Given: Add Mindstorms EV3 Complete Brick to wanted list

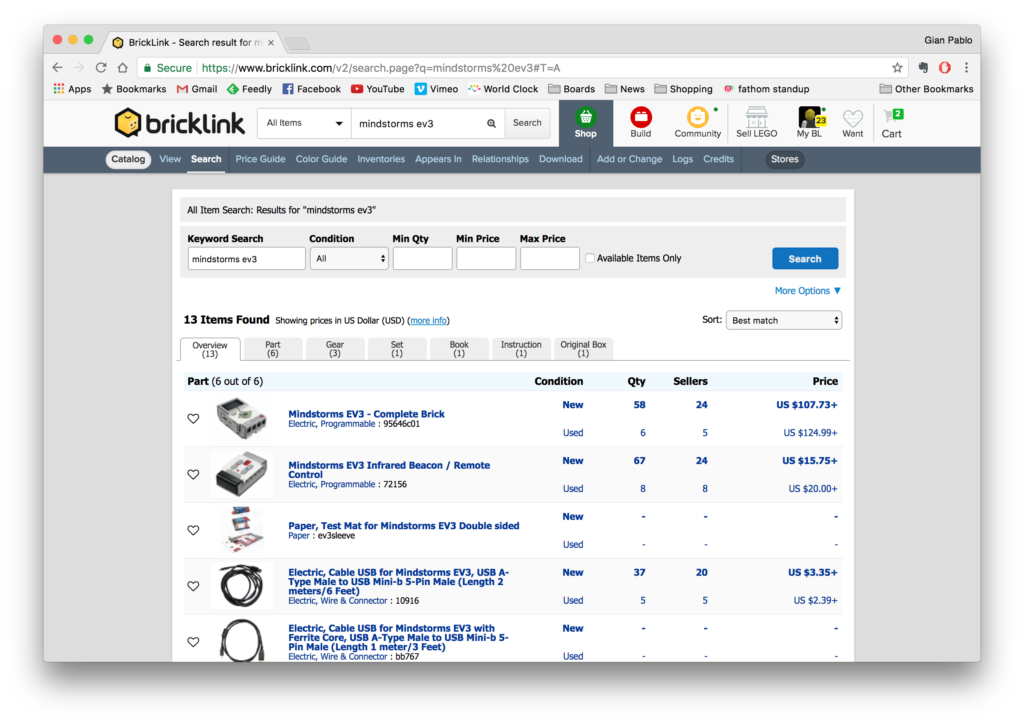Looking at the screenshot, I should 193,418.
